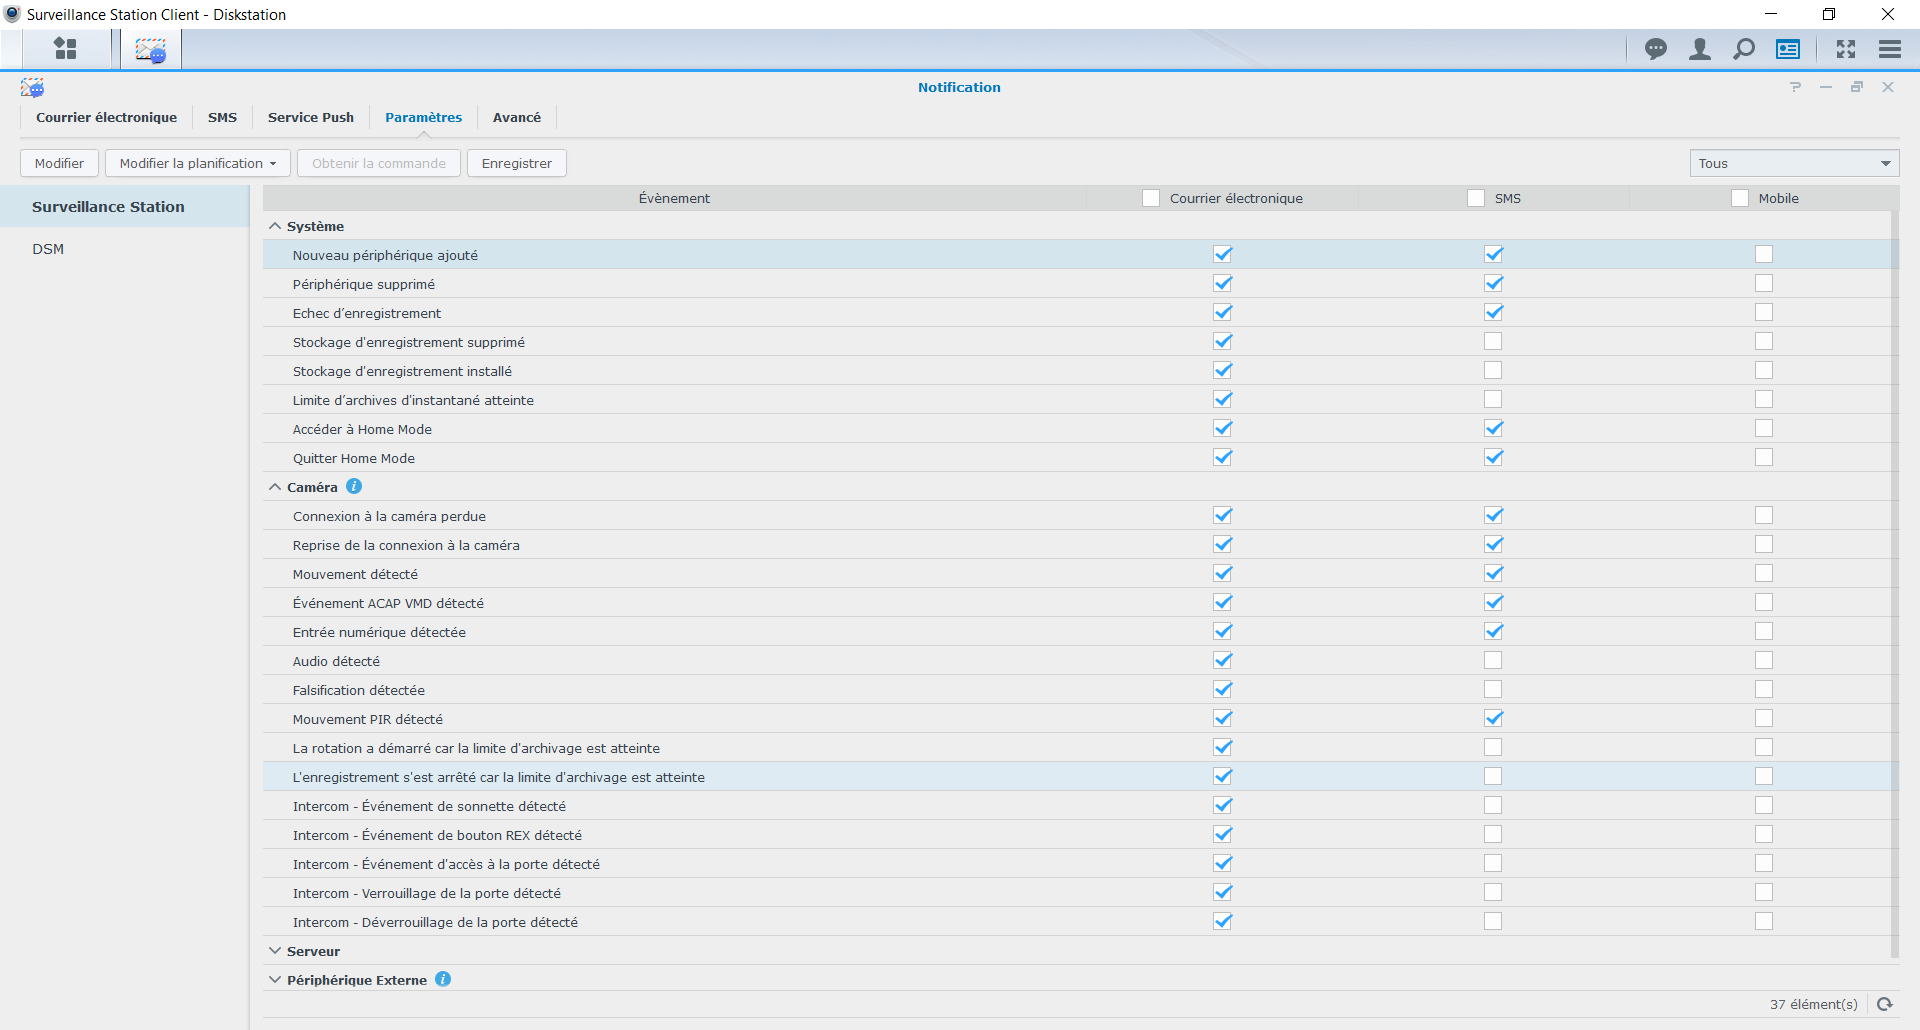
Task: Switch to the Avancé tab
Action: click(x=516, y=117)
